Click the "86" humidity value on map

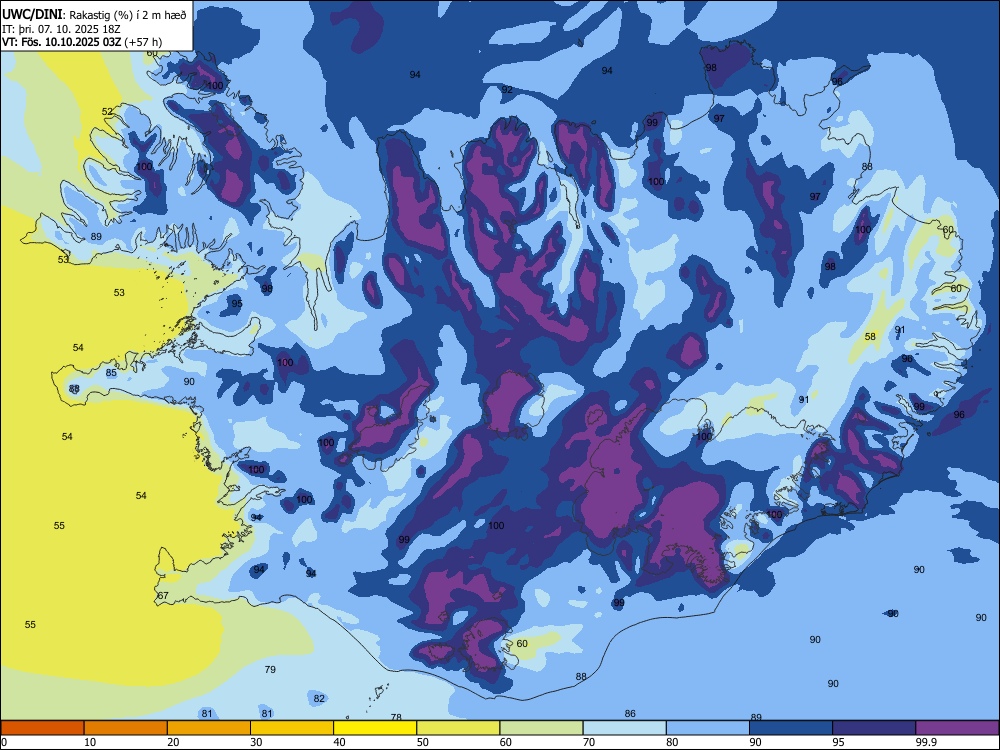tap(630, 714)
